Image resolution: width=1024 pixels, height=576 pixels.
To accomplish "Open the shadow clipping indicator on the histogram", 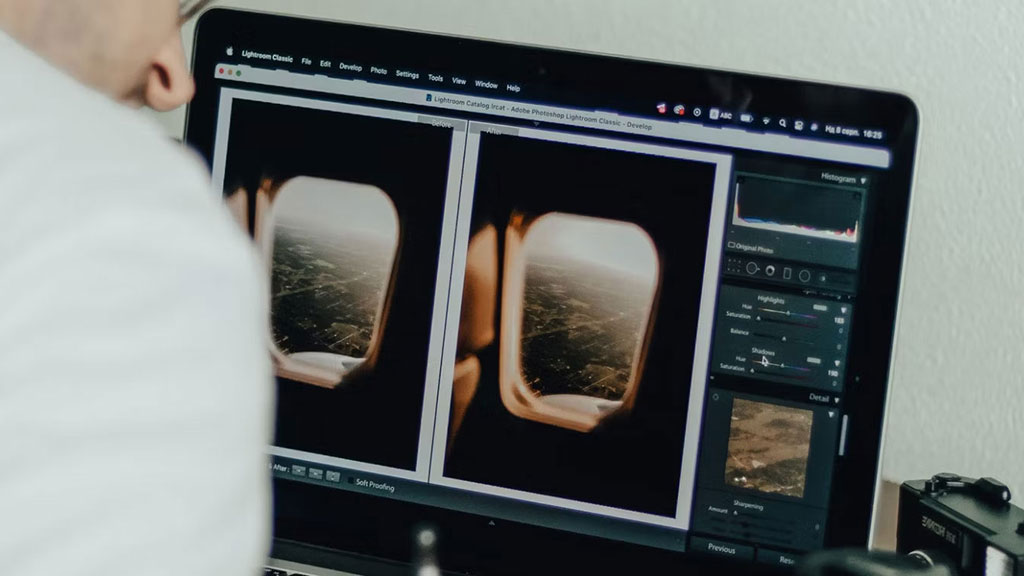I will (739, 180).
